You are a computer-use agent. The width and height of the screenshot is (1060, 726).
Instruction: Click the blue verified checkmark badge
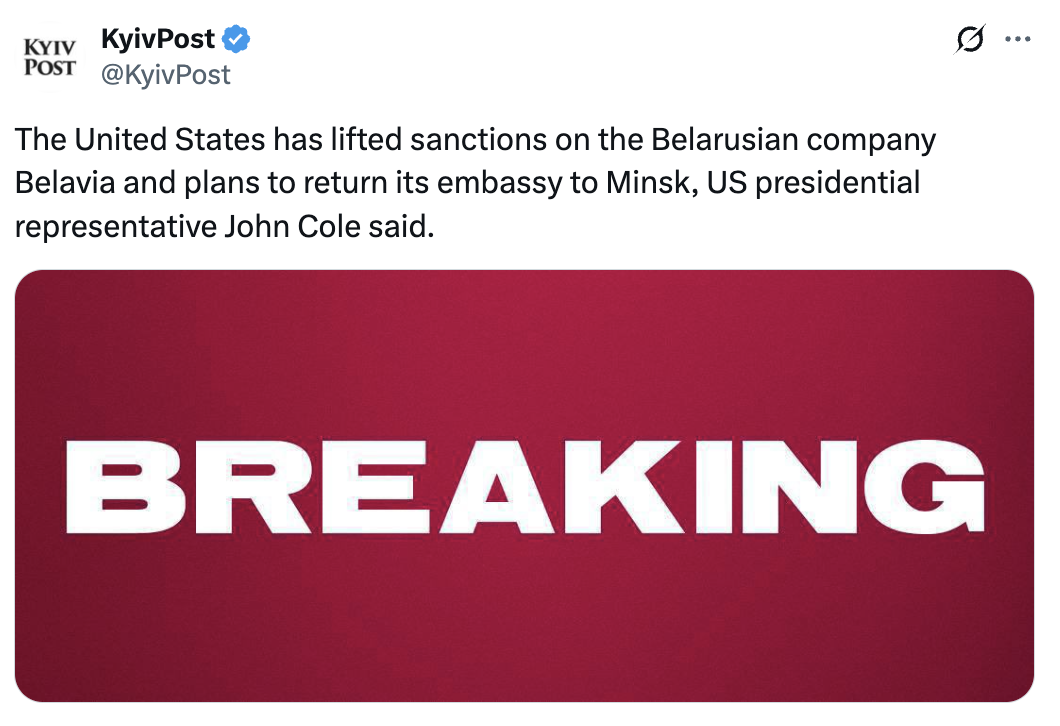click(237, 39)
